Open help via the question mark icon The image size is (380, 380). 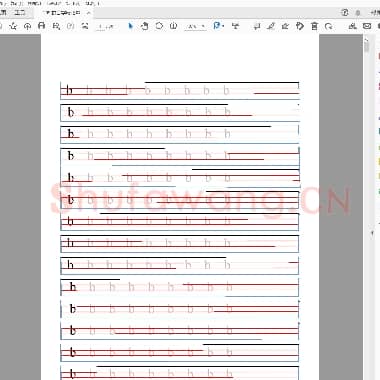pyautogui.click(x=345, y=13)
